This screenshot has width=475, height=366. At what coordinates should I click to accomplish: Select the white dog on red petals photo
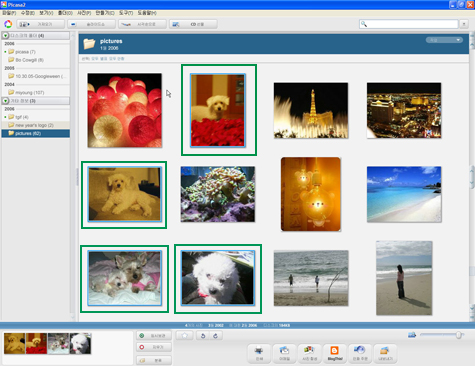point(218,110)
